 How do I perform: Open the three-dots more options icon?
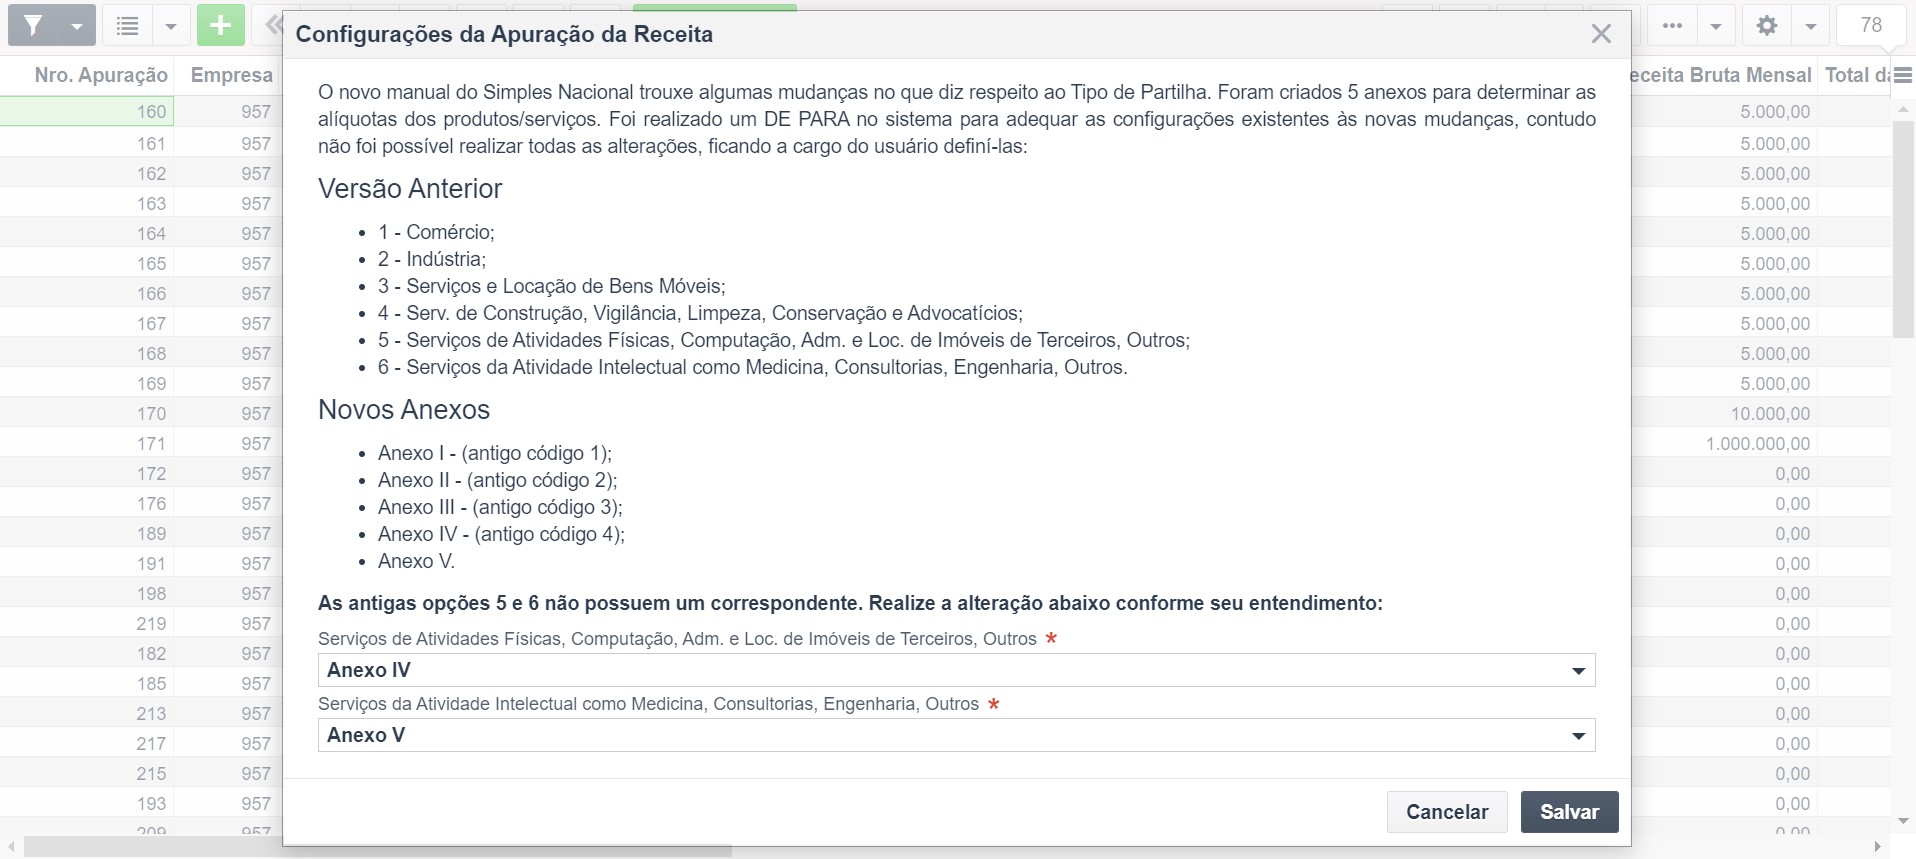pyautogui.click(x=1672, y=26)
